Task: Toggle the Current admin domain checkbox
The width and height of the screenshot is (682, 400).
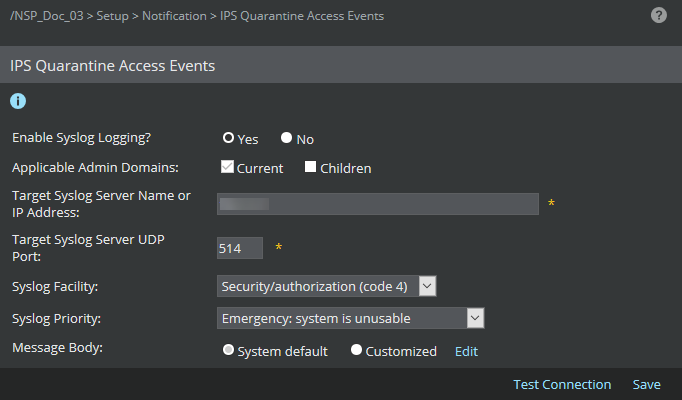Action: 227,167
